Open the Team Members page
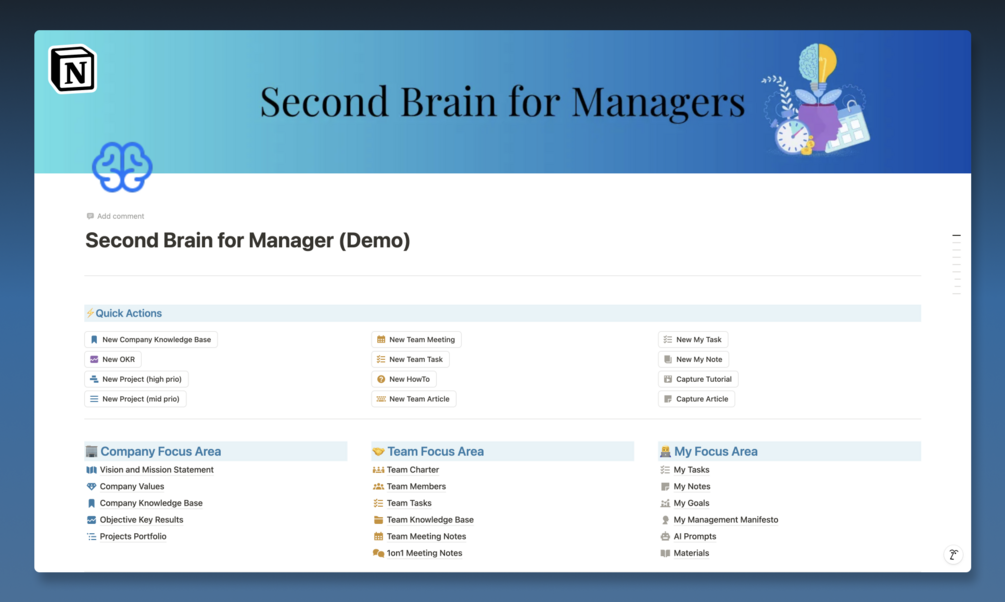Viewport: 1005px width, 602px height. point(416,487)
